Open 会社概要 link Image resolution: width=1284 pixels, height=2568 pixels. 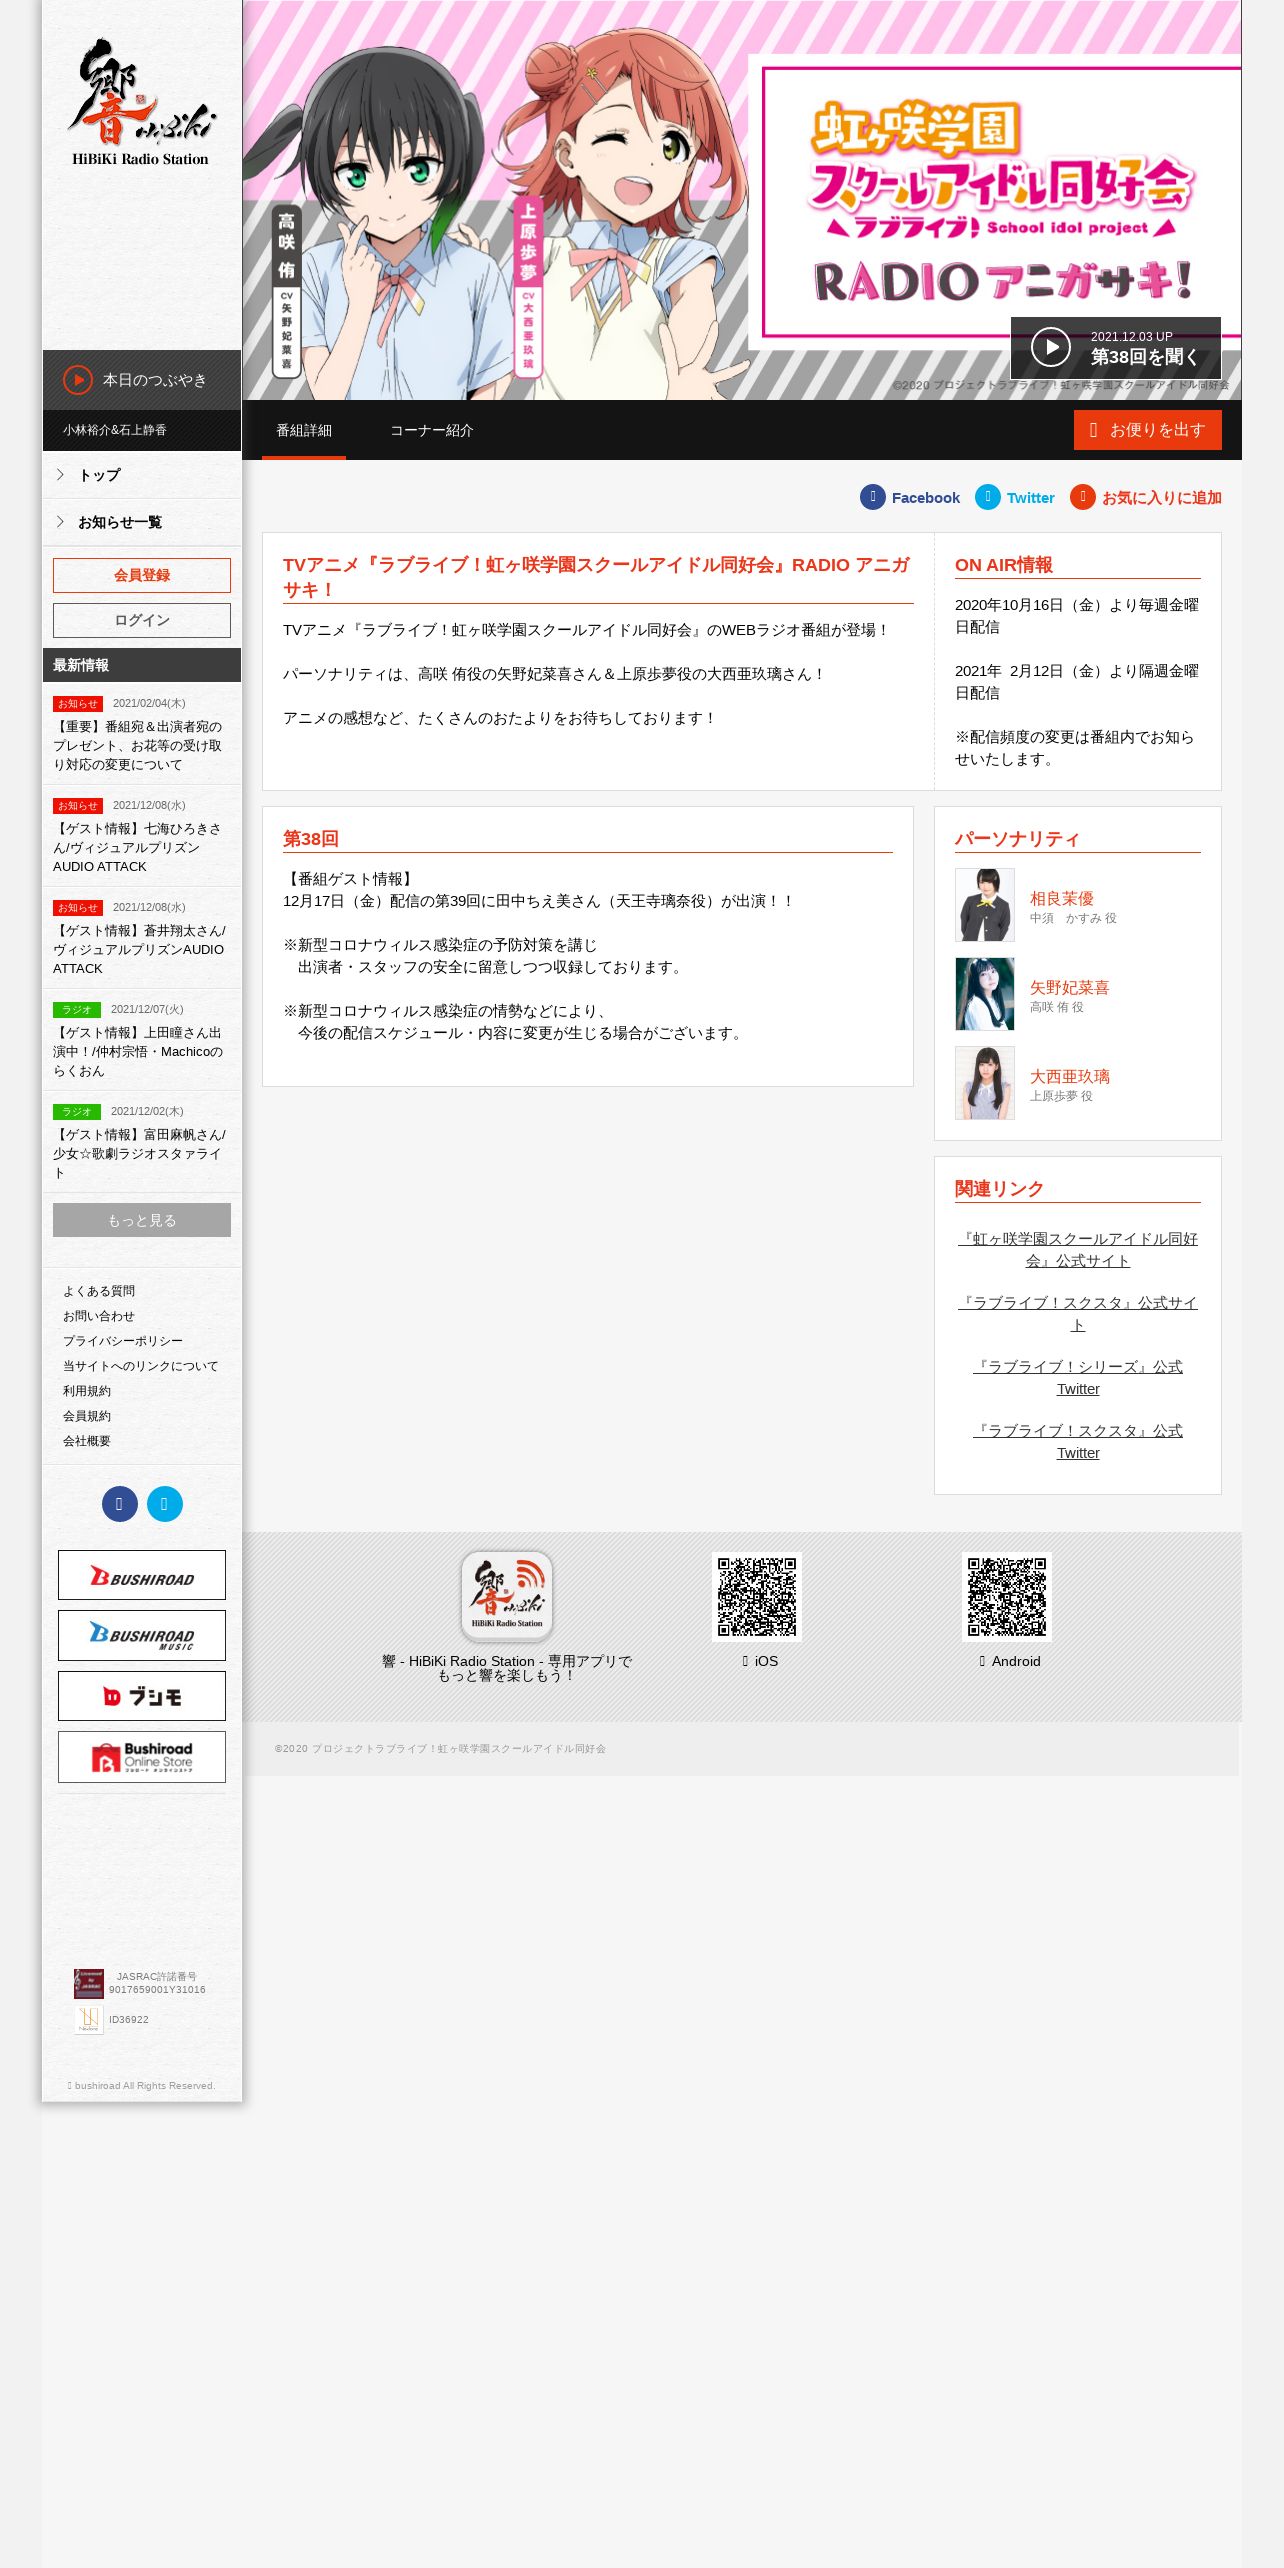pos(87,1441)
